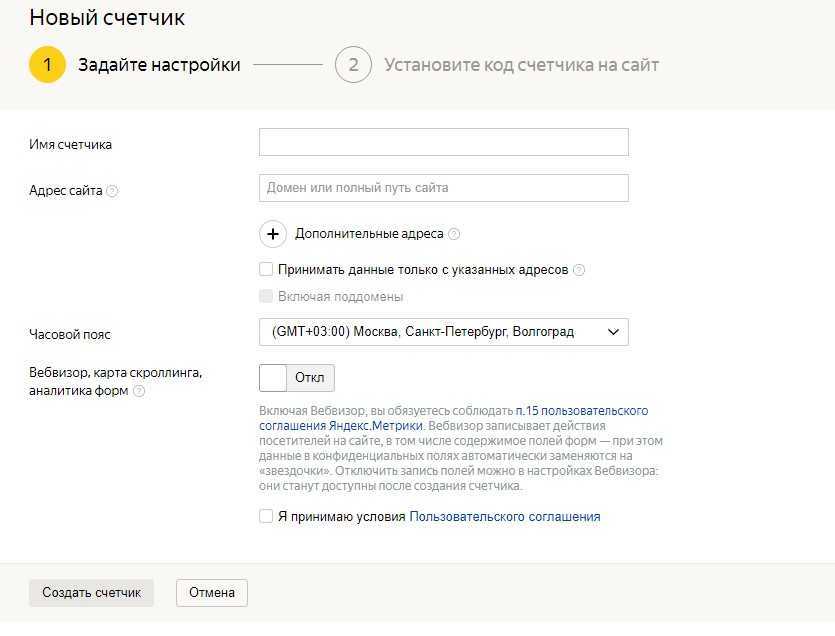Click the step 2 number circle
The width and height of the screenshot is (835, 636).
353,65
